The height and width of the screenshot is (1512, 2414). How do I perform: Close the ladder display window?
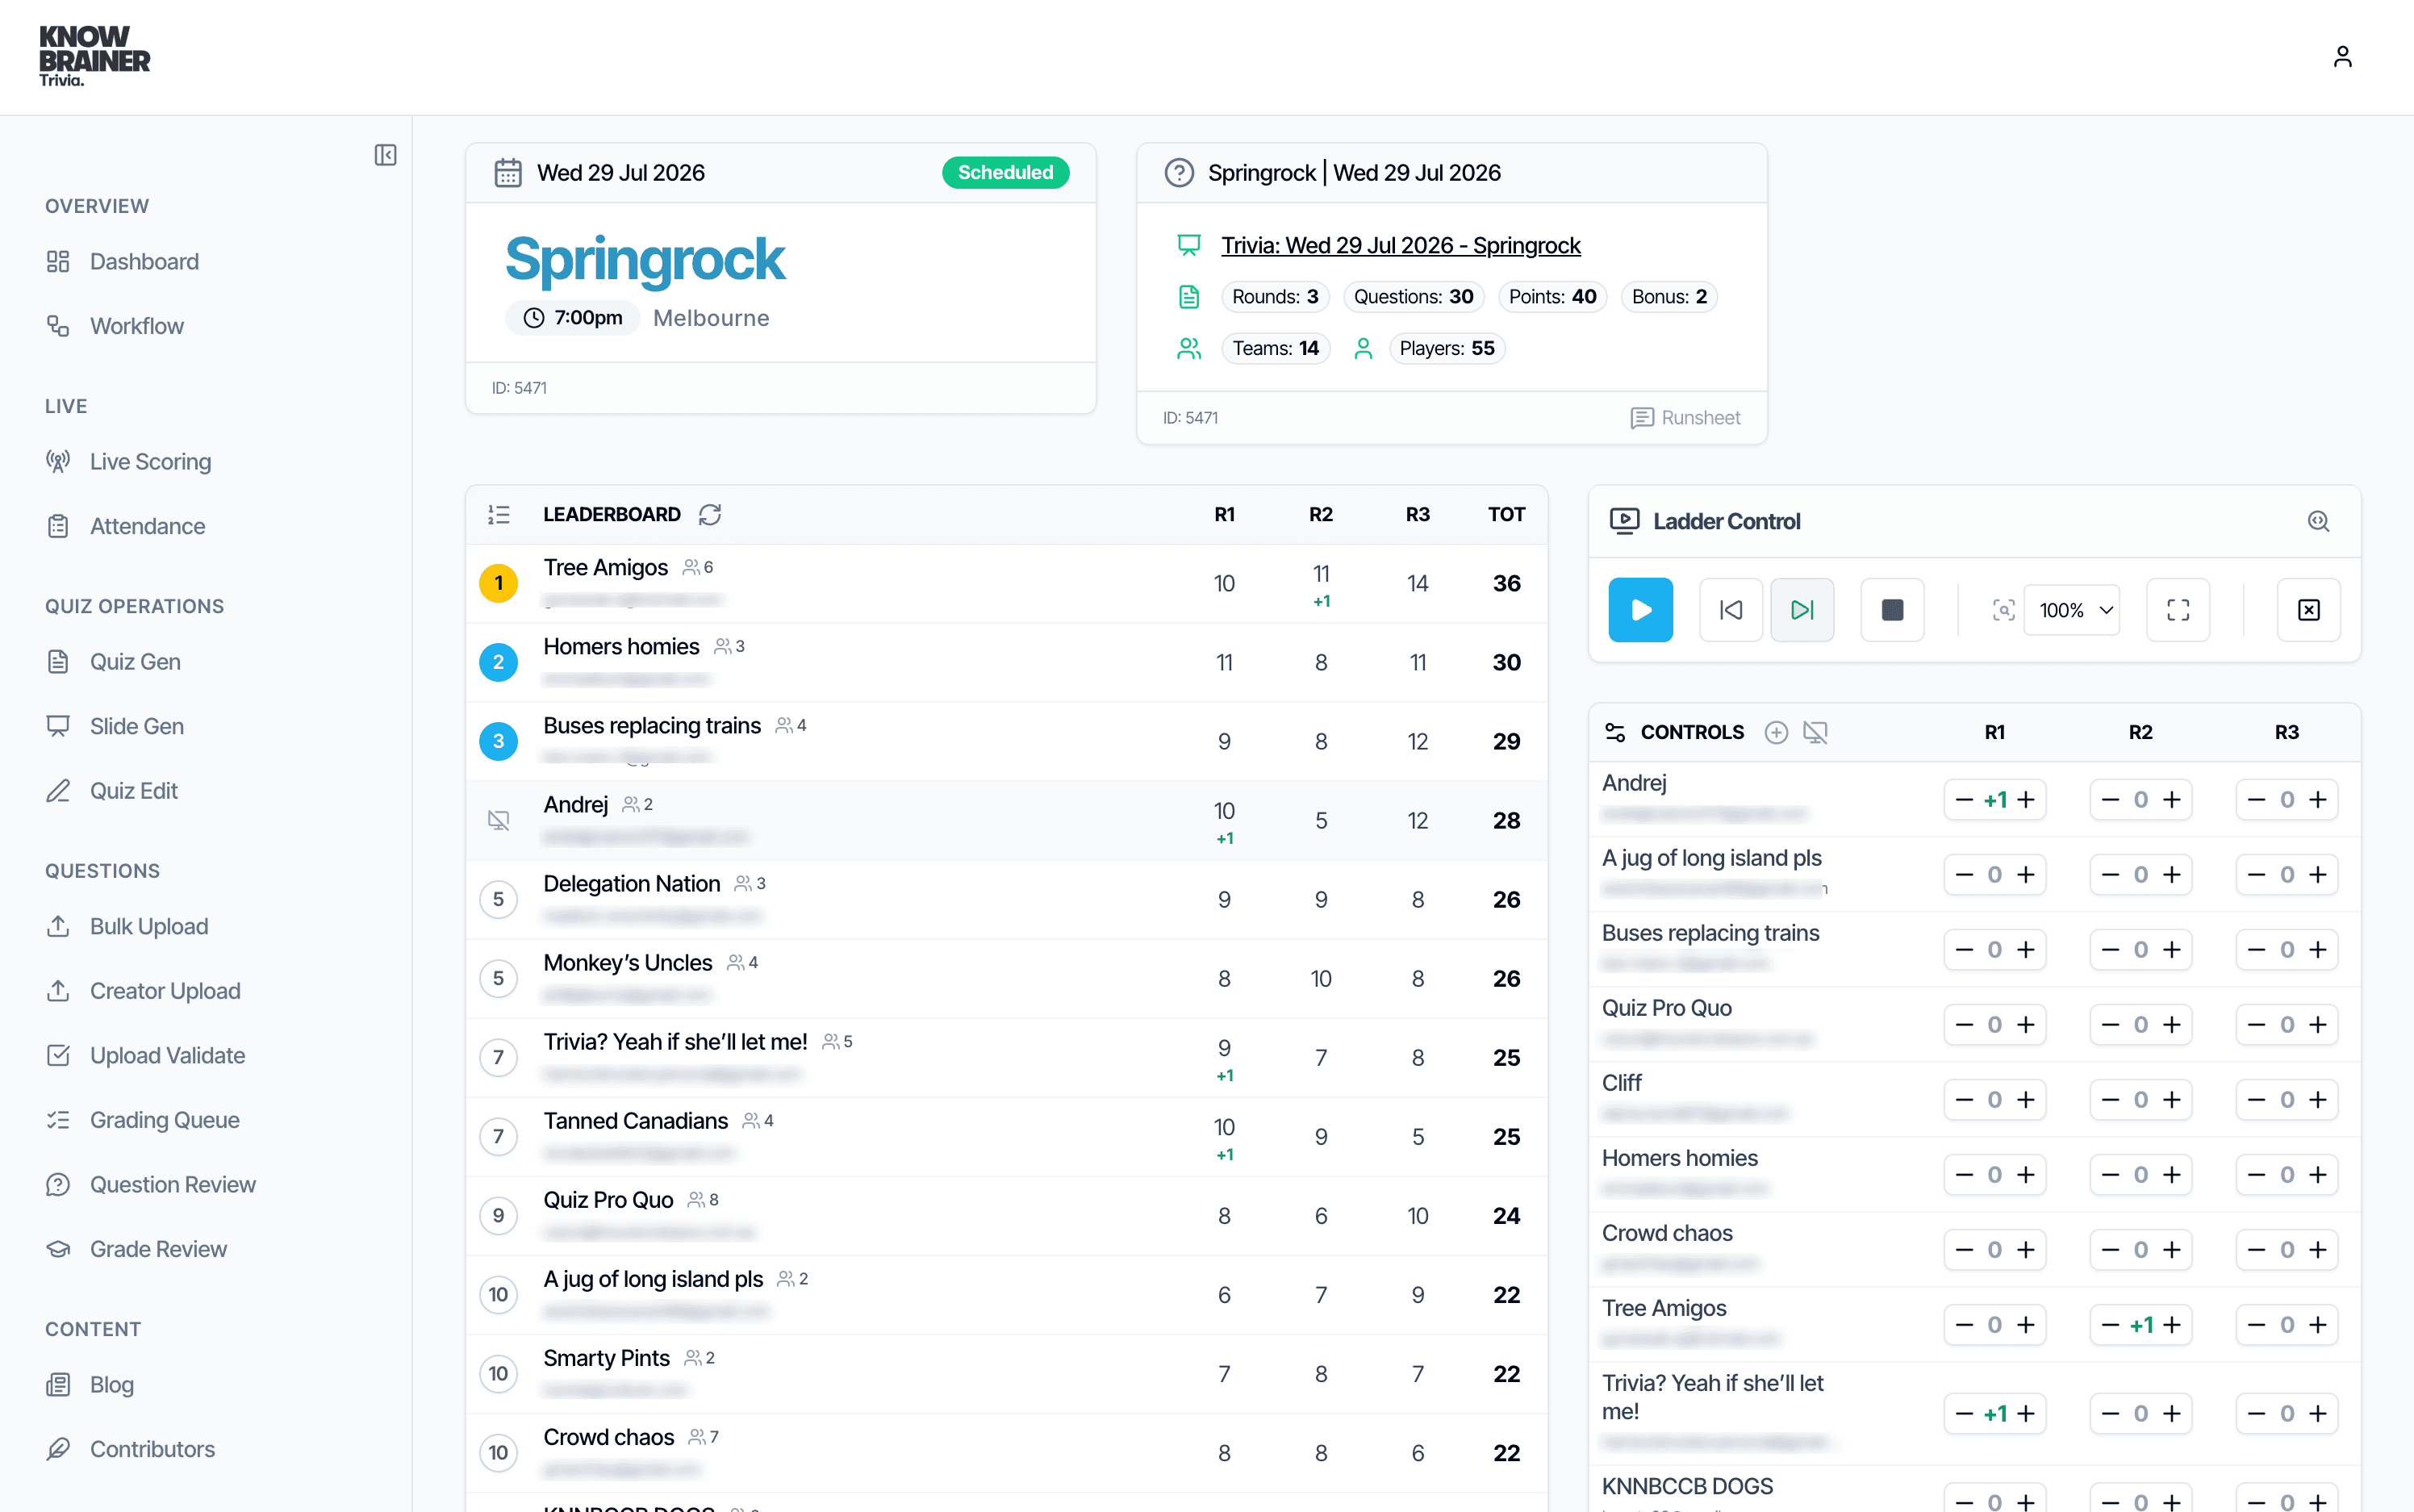tap(2308, 610)
